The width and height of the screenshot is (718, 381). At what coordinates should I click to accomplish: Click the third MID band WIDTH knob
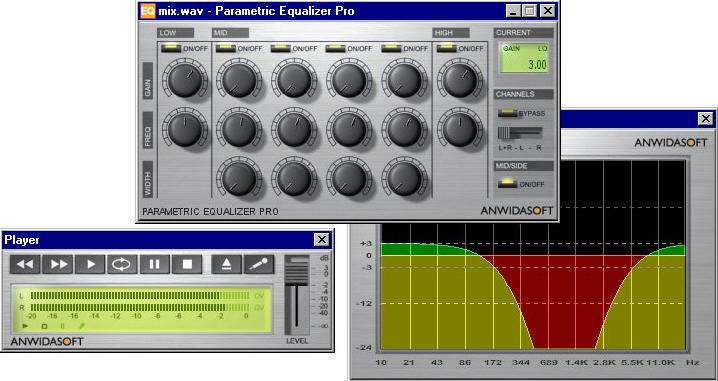click(349, 179)
